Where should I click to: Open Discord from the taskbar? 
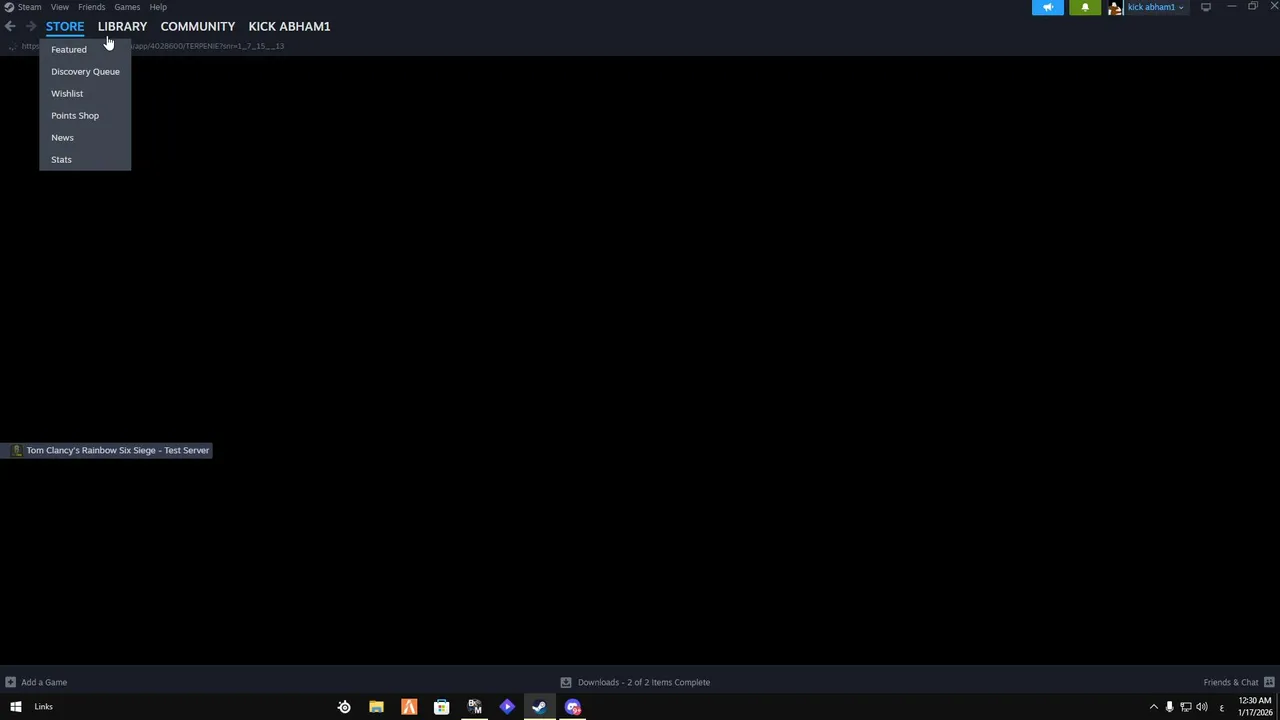click(572, 707)
